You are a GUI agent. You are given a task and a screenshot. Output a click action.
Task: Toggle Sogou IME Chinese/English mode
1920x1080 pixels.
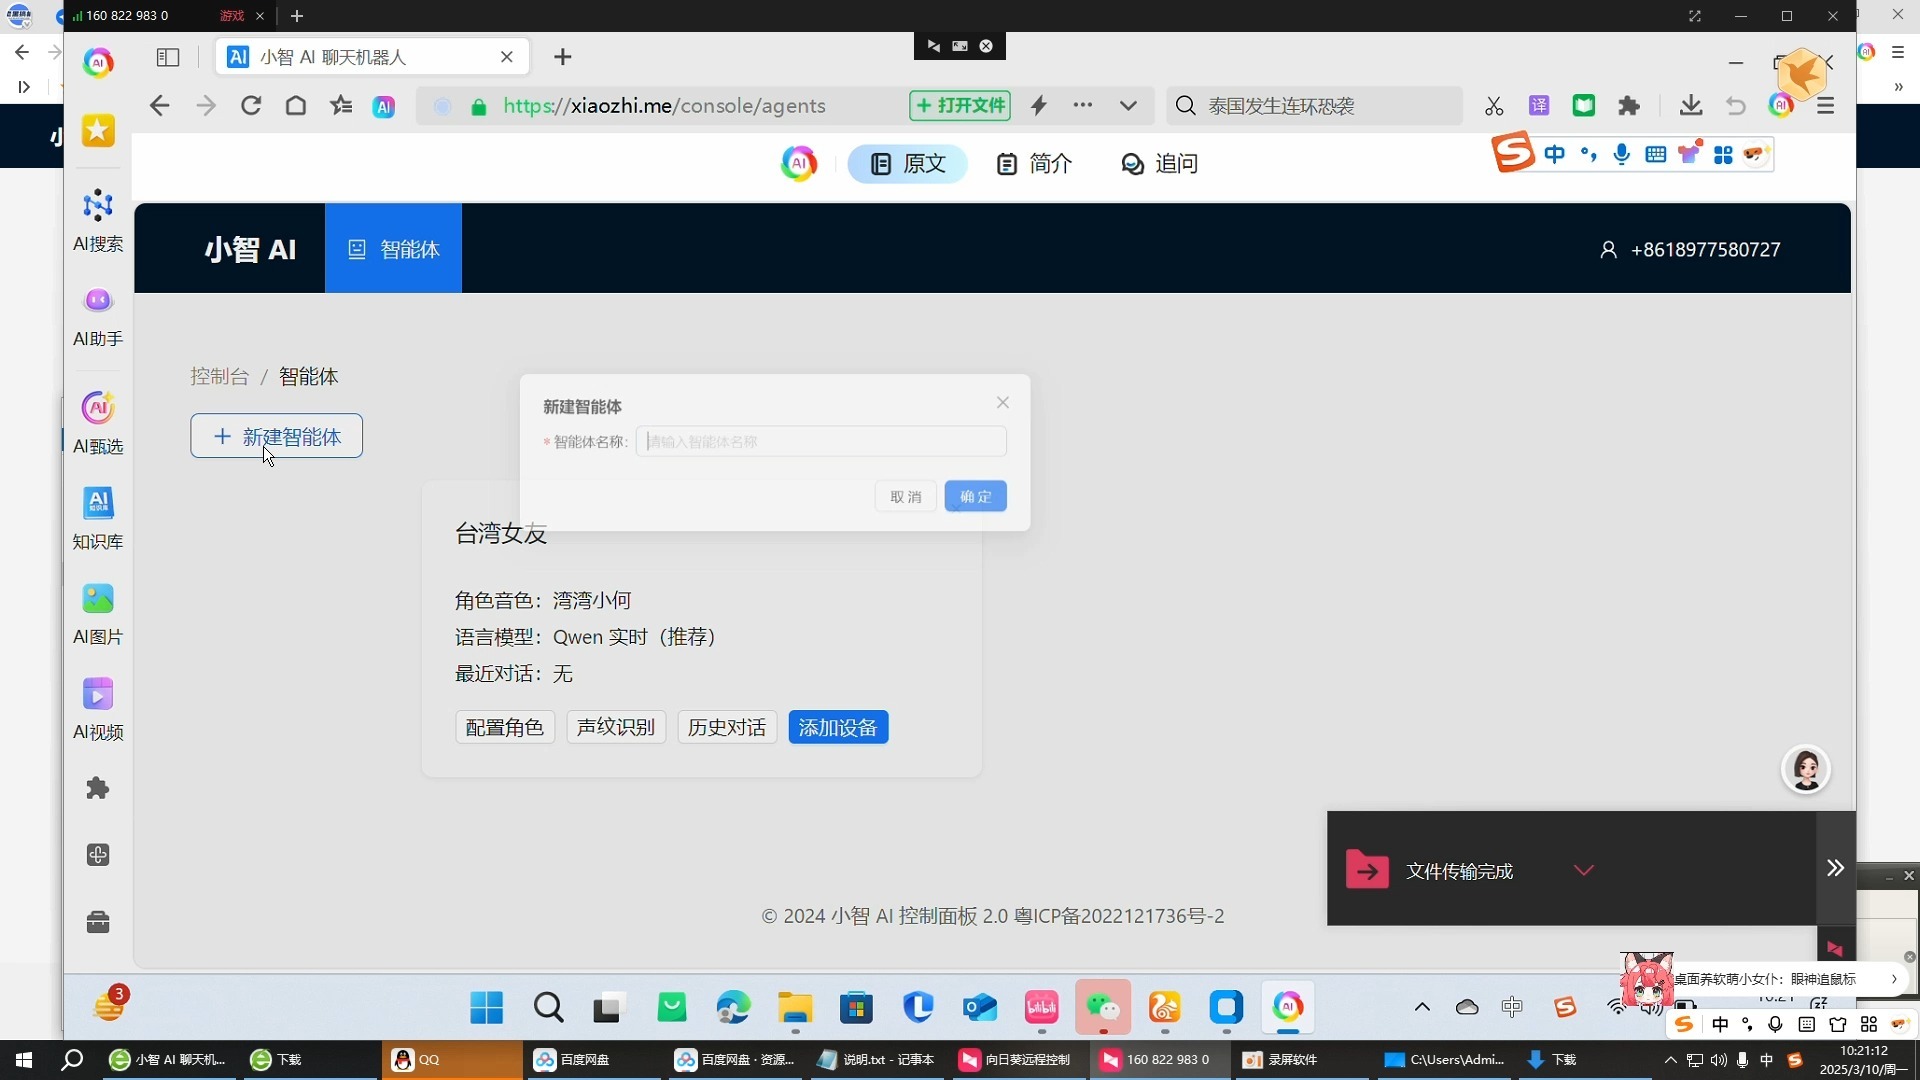point(1554,154)
